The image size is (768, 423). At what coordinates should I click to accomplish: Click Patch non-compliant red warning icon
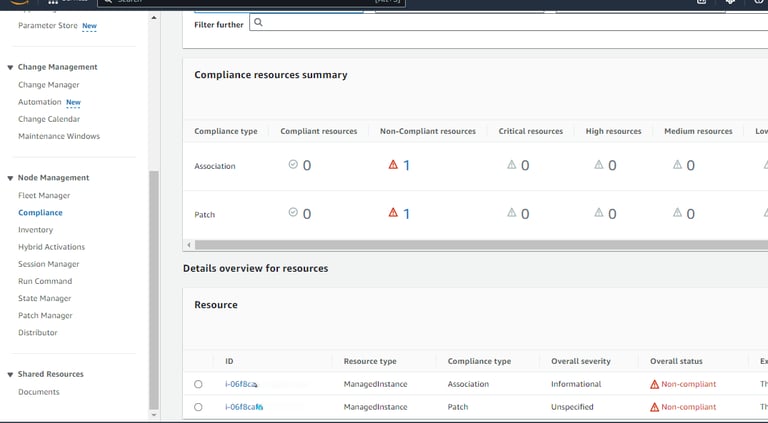393,213
